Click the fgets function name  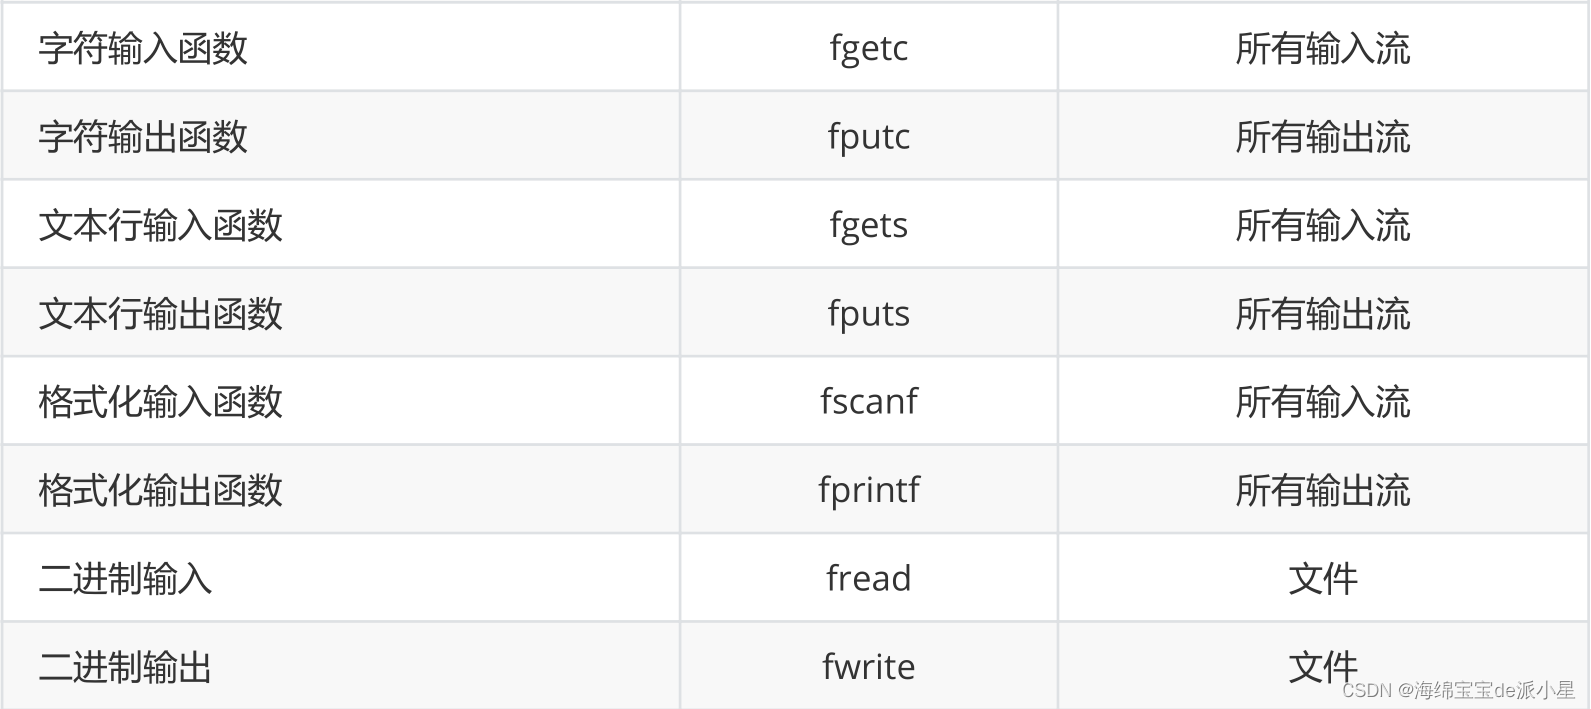coord(868,225)
